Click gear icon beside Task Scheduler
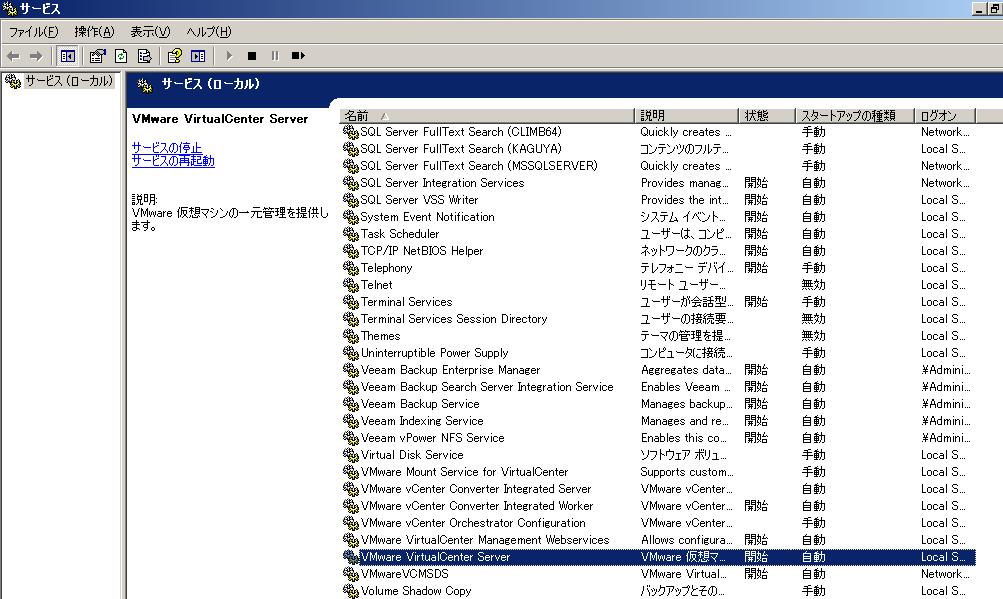This screenshot has height=599, width=1003. click(x=351, y=234)
